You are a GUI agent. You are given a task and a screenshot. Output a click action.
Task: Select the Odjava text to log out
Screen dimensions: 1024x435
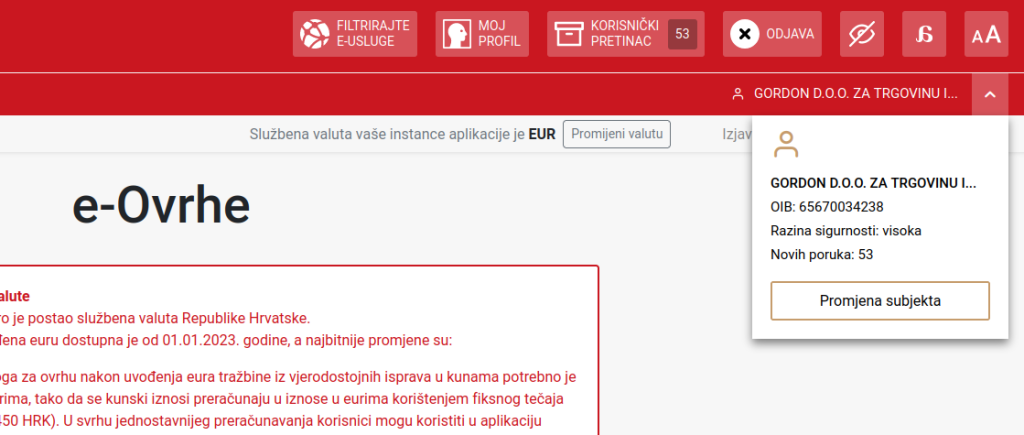[789, 34]
